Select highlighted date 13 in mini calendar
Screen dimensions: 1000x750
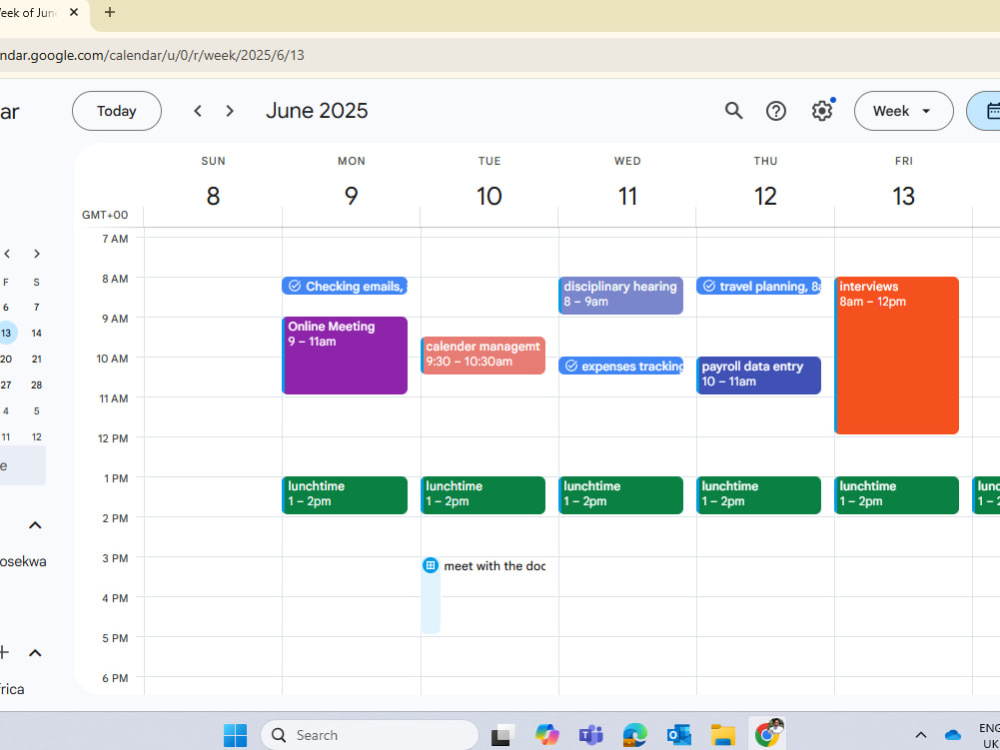coord(6,333)
